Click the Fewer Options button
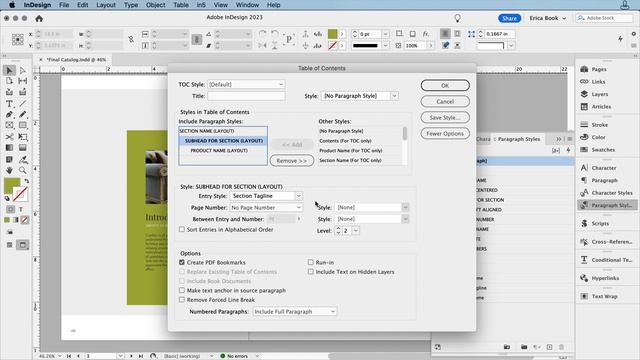The width and height of the screenshot is (640, 360). (x=445, y=133)
